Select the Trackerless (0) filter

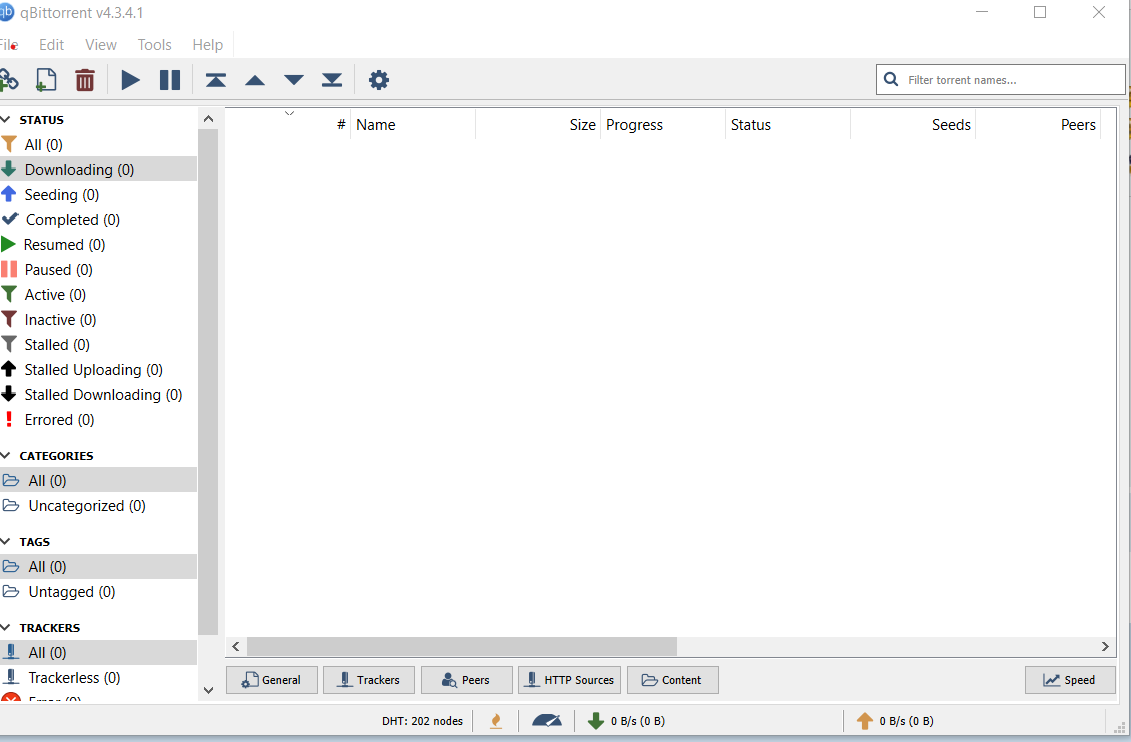pos(98,677)
